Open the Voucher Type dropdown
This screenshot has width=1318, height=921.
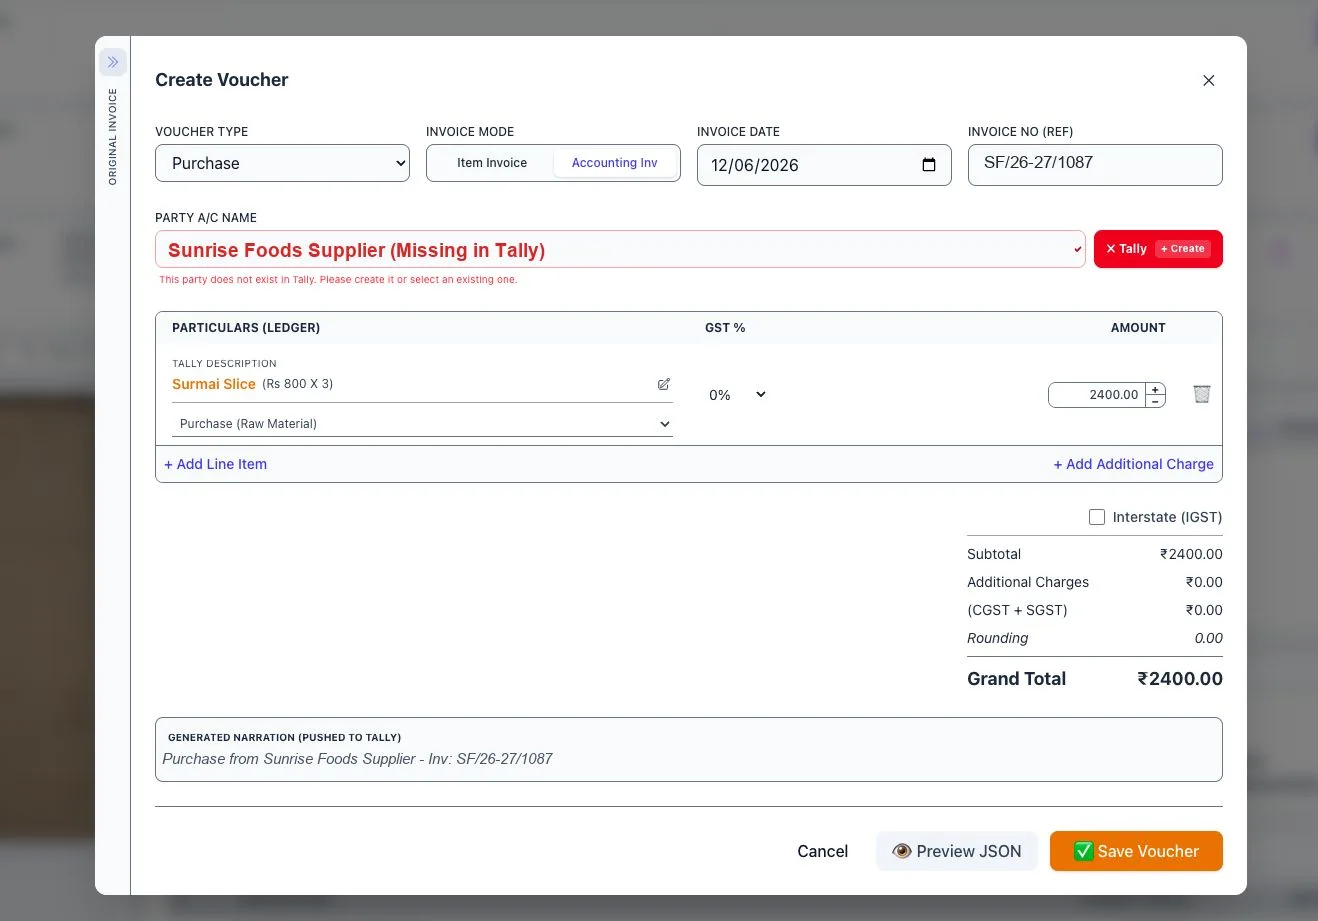[282, 163]
